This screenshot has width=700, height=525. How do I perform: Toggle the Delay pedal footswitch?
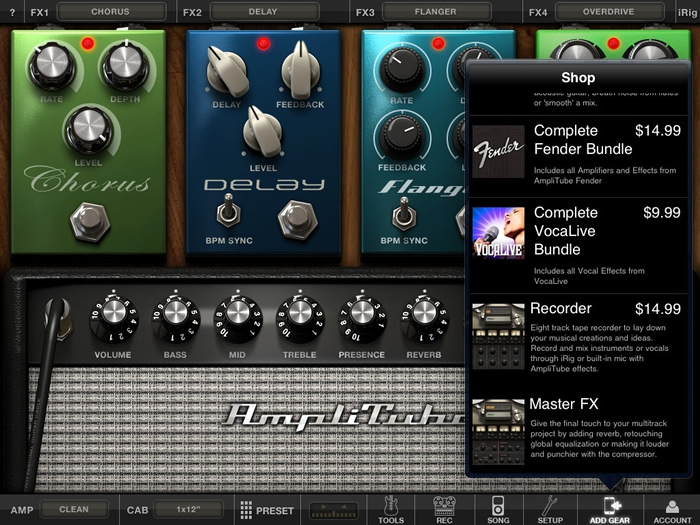297,220
